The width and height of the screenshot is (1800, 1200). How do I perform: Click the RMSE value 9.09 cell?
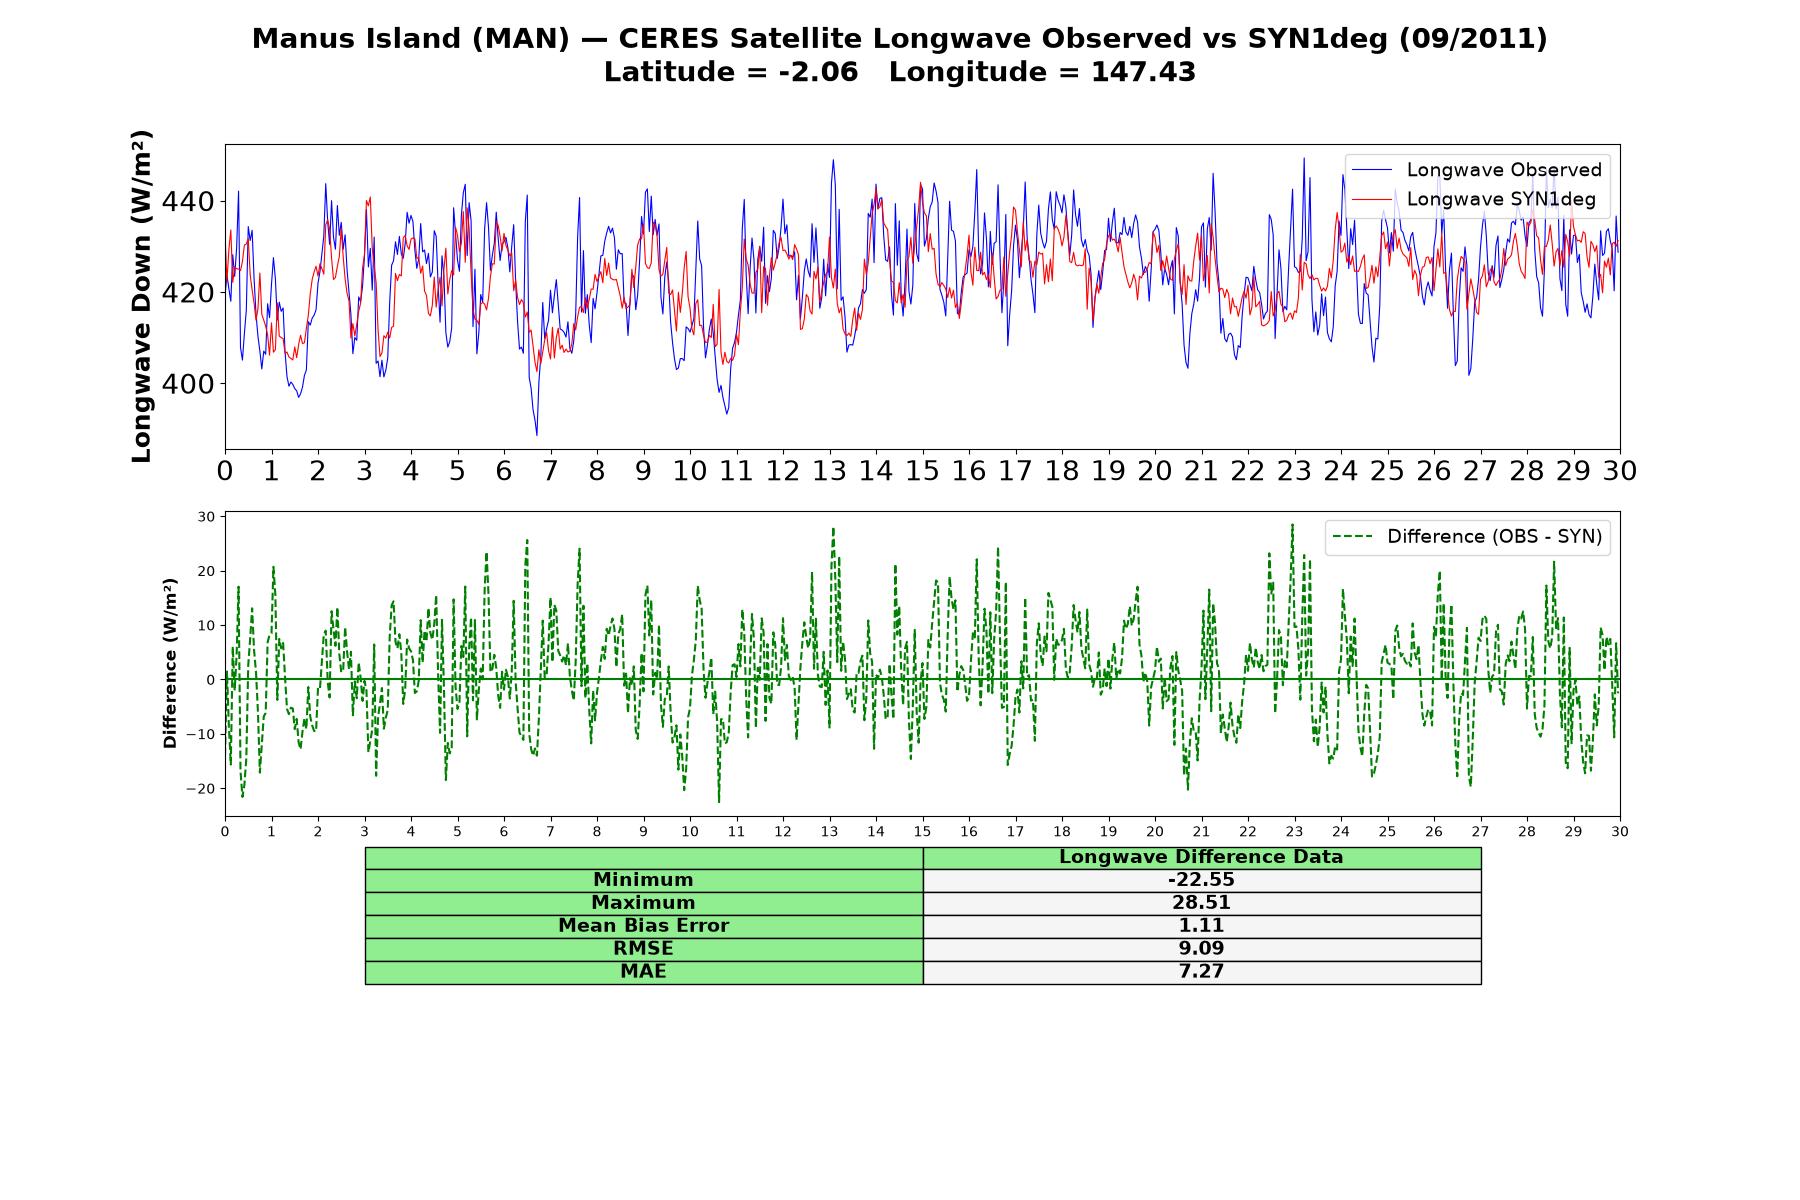pyautogui.click(x=1202, y=949)
